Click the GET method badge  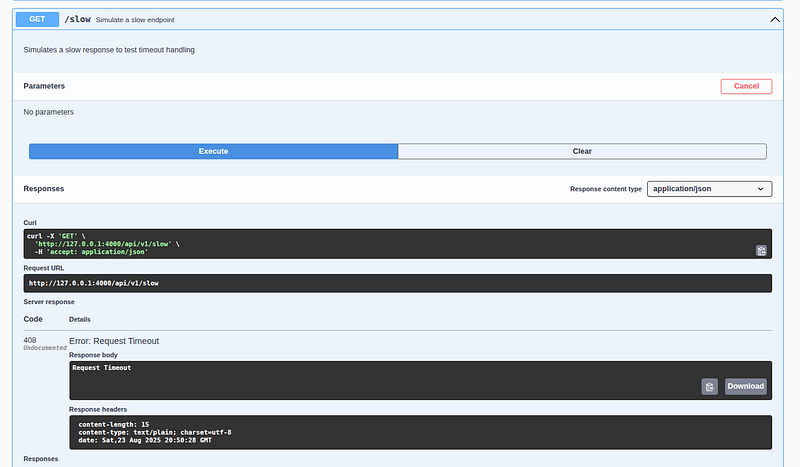pos(37,19)
